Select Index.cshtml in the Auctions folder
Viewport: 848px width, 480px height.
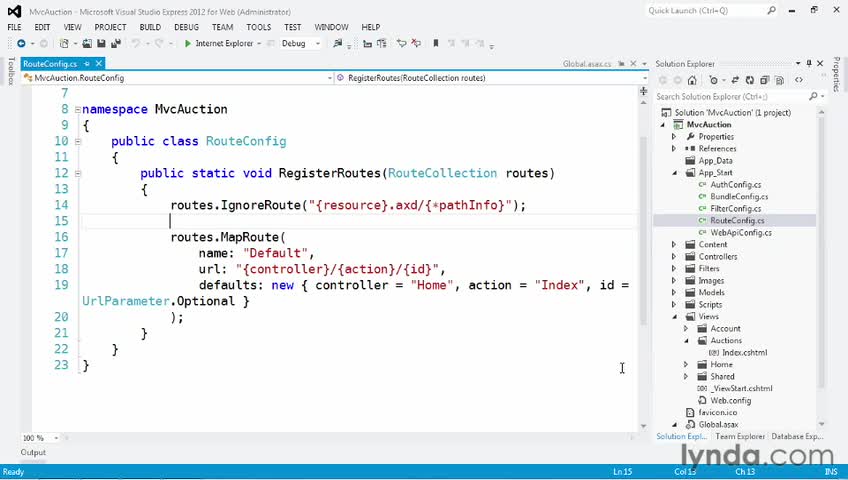pyautogui.click(x=744, y=352)
